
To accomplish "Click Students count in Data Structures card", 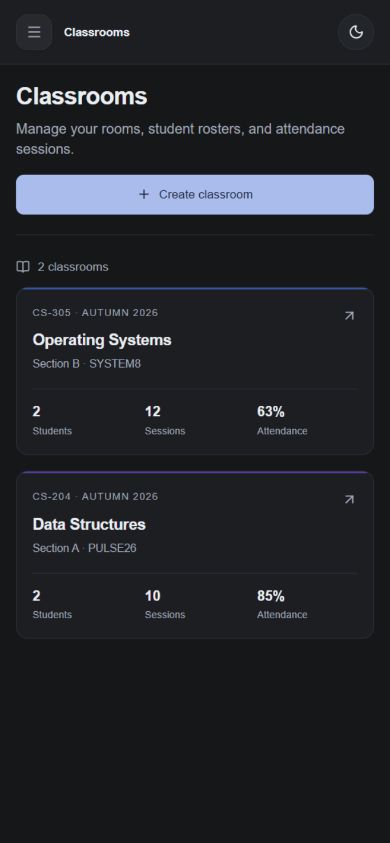I will (x=36, y=596).
